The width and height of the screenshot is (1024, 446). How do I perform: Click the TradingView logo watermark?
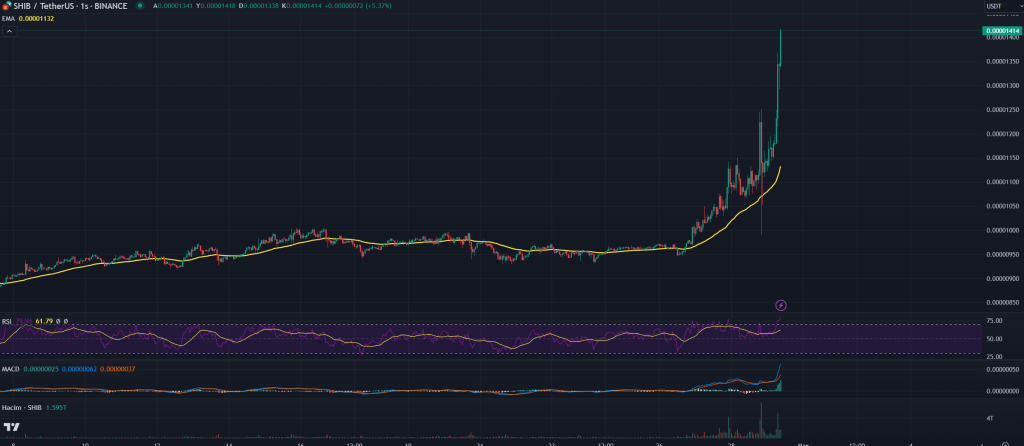pyautogui.click(x=12, y=428)
